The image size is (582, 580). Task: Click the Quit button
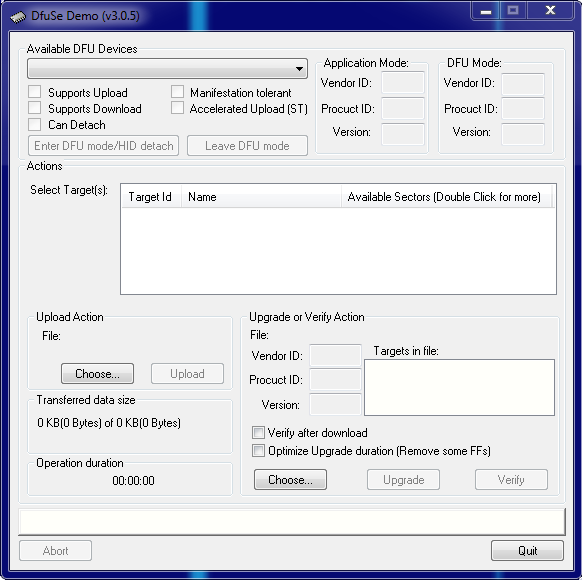(527, 551)
